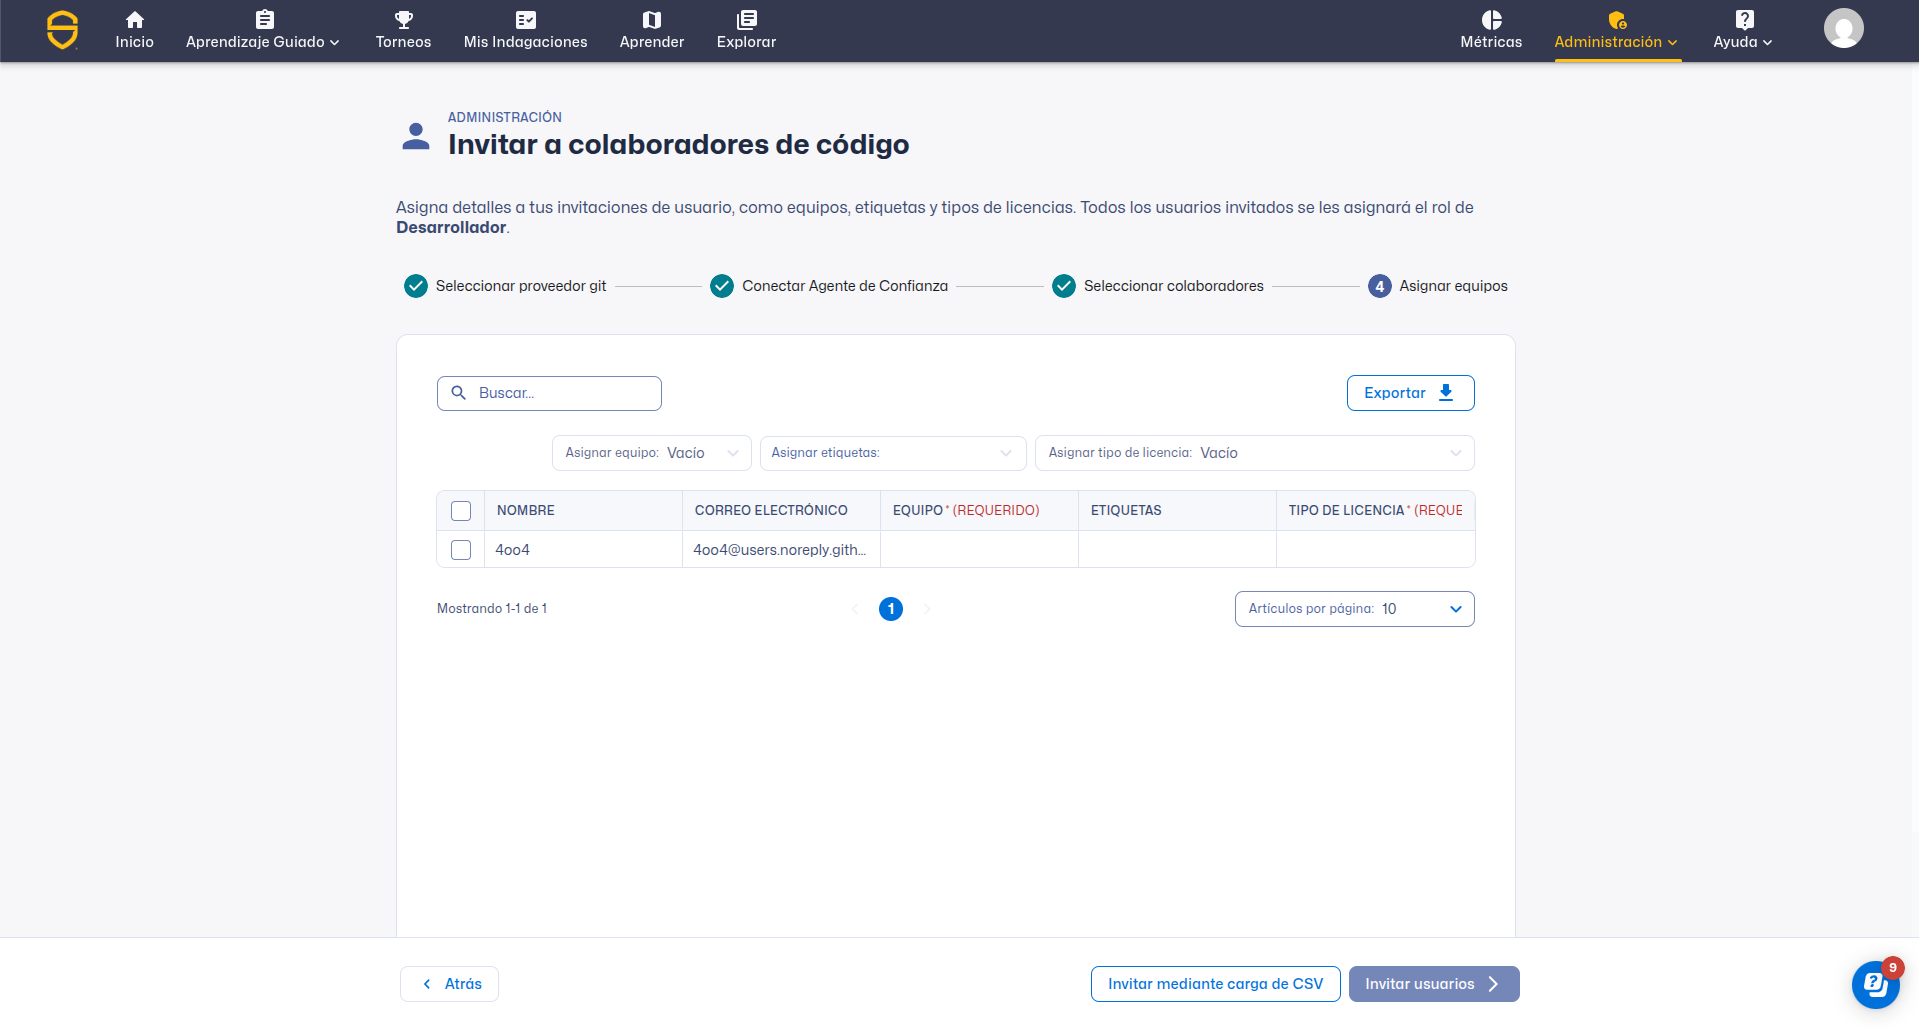Expand the Asignar equipo dropdown

coord(651,453)
